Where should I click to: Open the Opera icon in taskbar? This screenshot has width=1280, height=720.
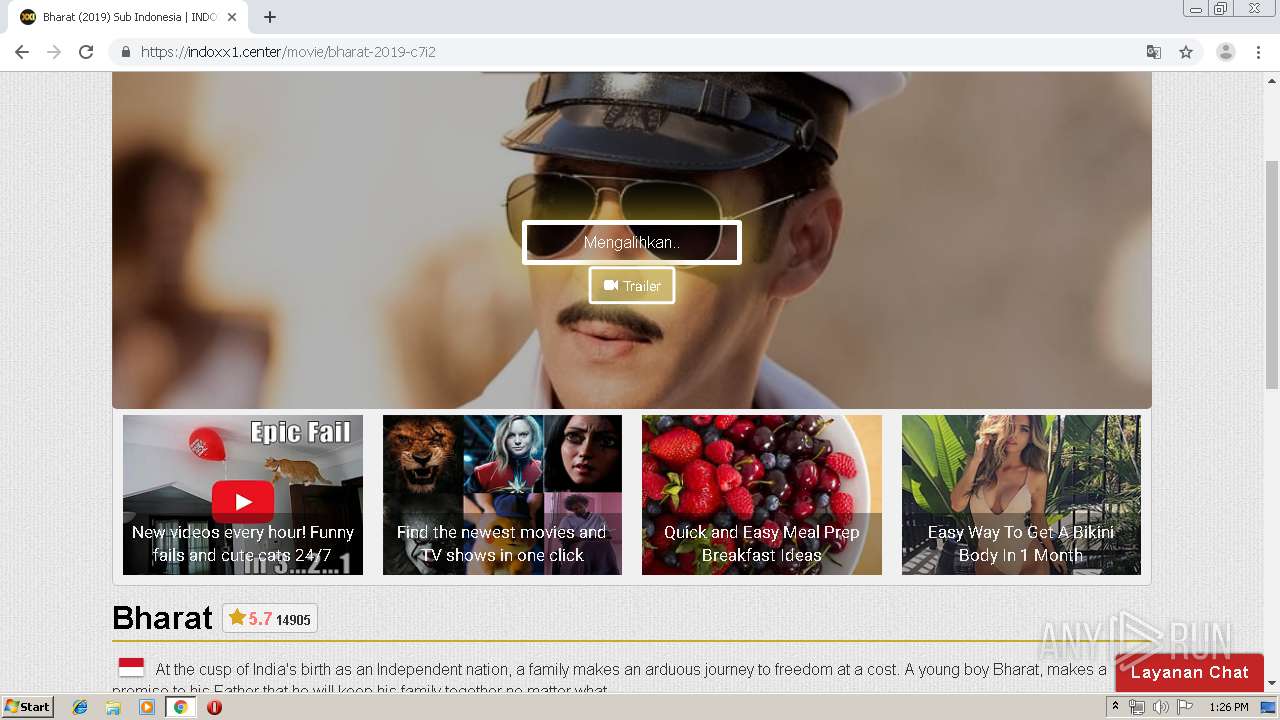(x=214, y=707)
